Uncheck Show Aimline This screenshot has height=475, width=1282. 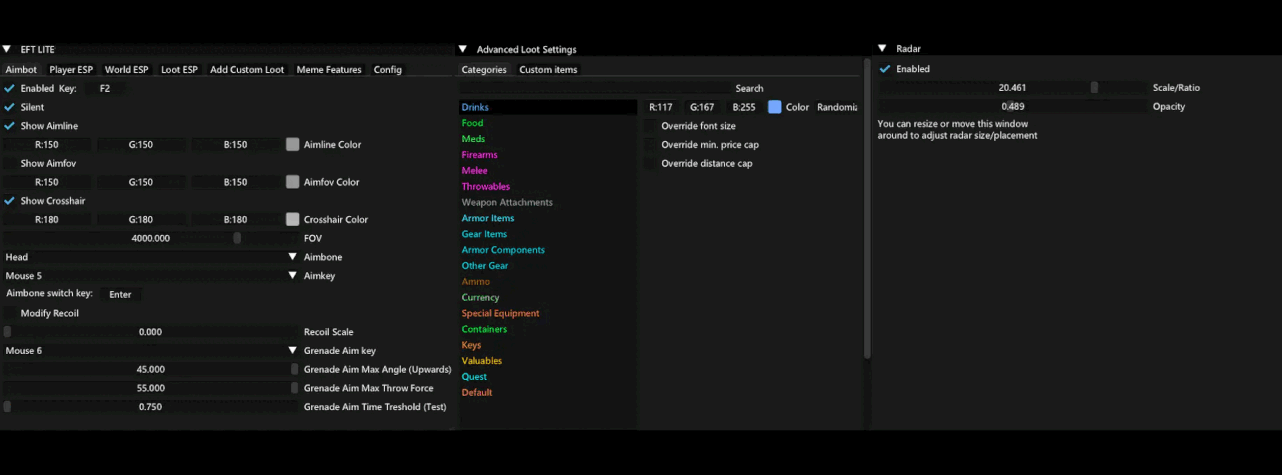10,126
